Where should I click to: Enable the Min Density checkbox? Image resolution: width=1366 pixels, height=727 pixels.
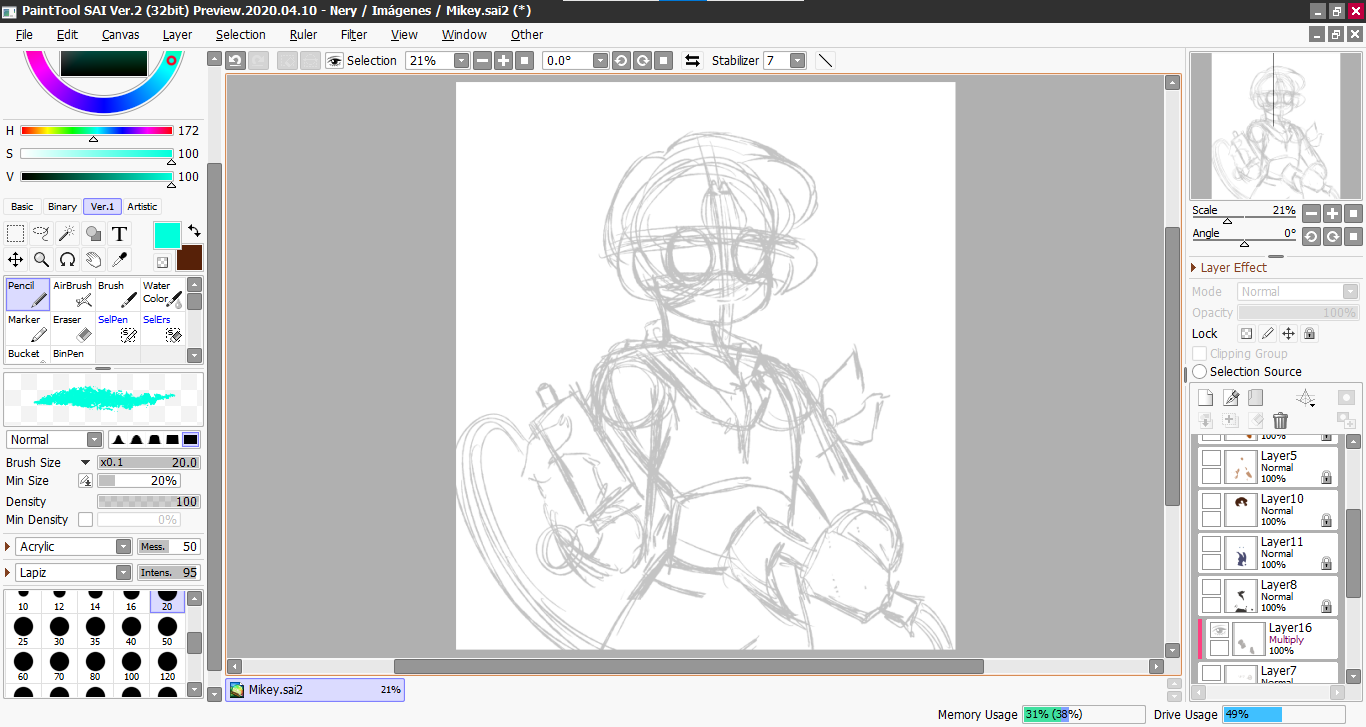tap(85, 520)
